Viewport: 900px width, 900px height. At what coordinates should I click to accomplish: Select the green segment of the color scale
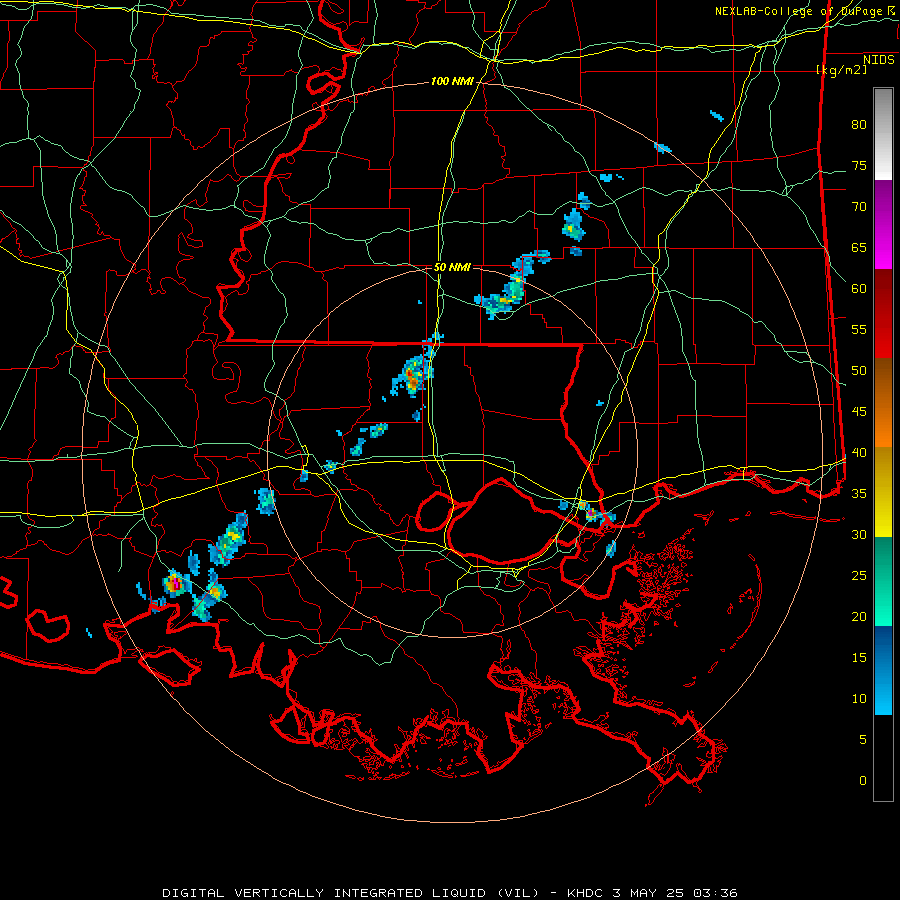[x=883, y=581]
